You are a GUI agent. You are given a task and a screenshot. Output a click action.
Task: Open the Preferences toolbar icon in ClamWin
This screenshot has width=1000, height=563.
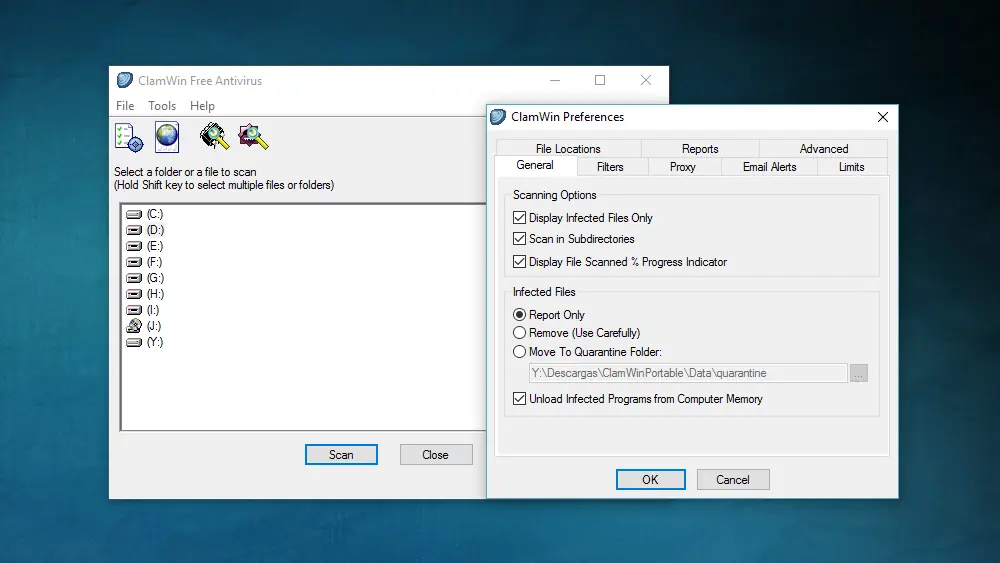click(129, 138)
